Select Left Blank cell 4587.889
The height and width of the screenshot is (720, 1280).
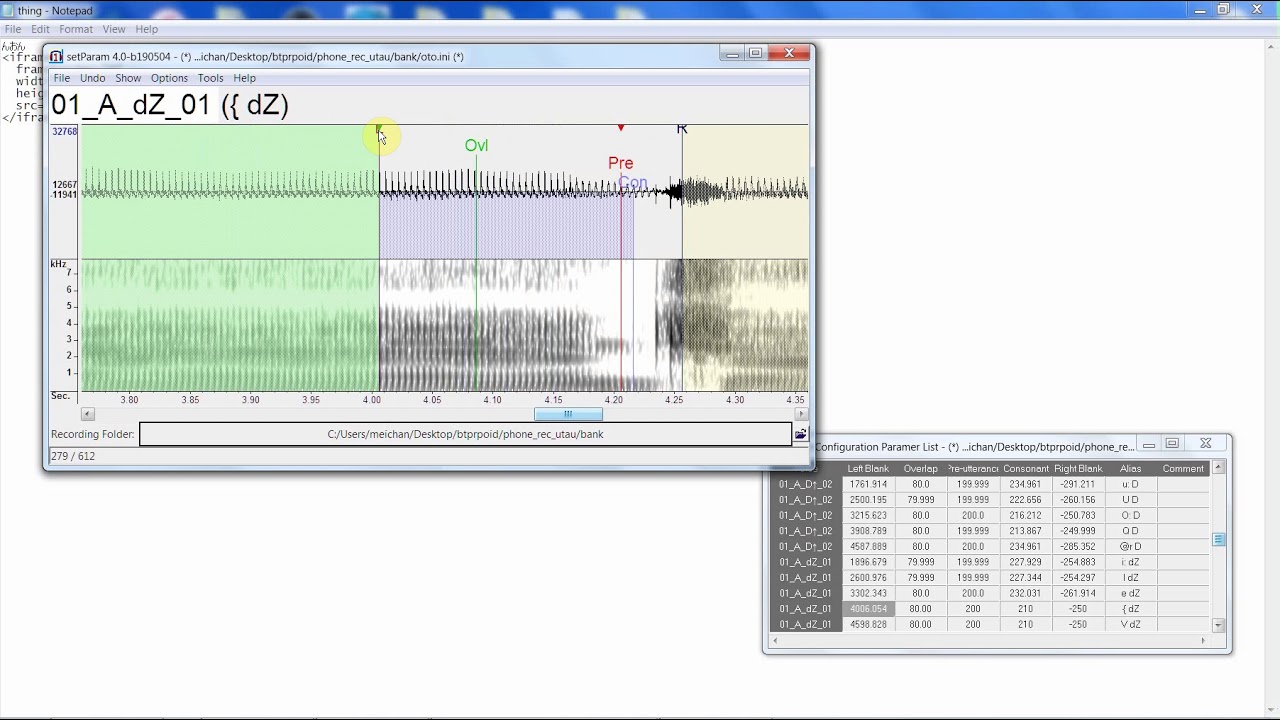click(868, 546)
